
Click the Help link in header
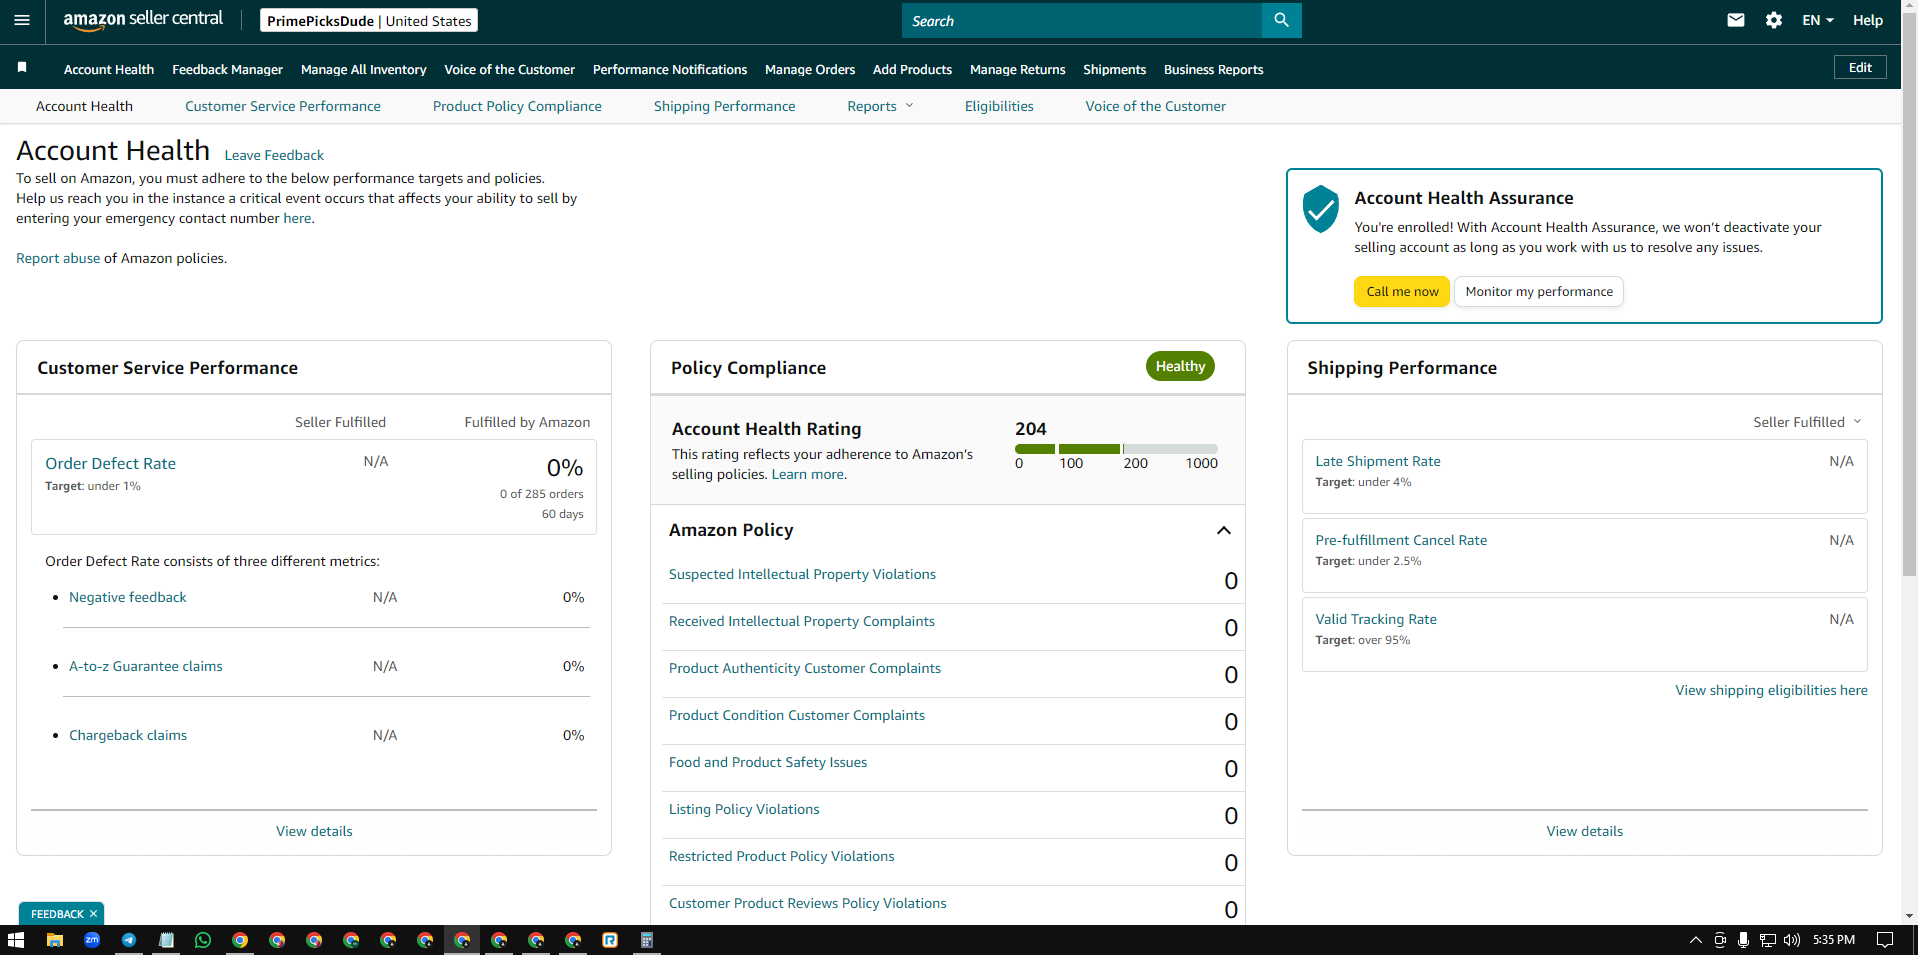tap(1867, 20)
